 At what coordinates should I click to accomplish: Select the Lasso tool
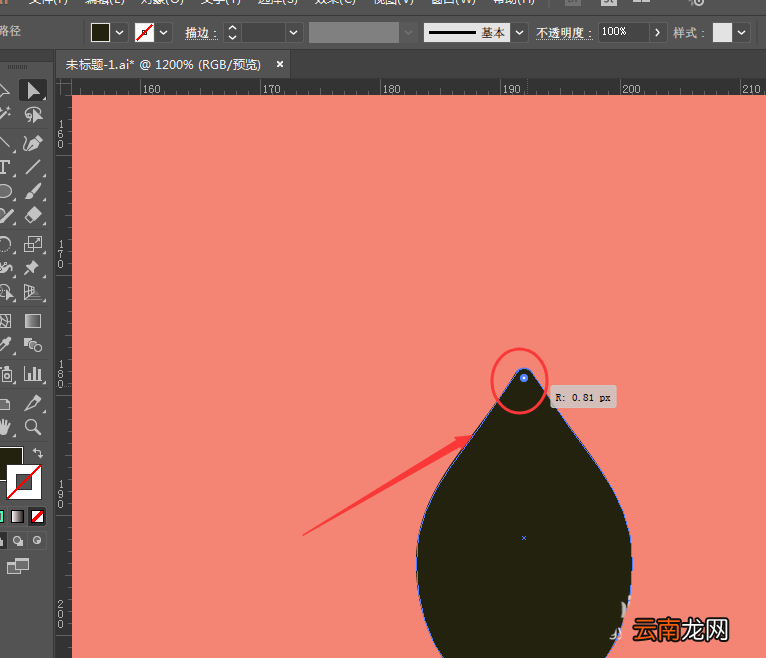(x=33, y=115)
